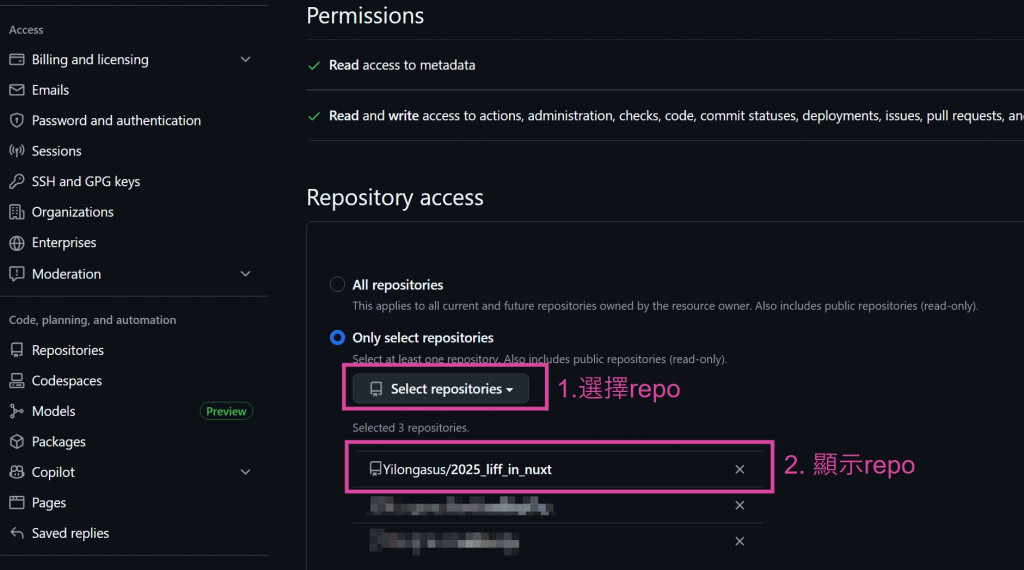Image resolution: width=1024 pixels, height=570 pixels.
Task: Navigate to SSH and GPG keys
Action: [86, 182]
